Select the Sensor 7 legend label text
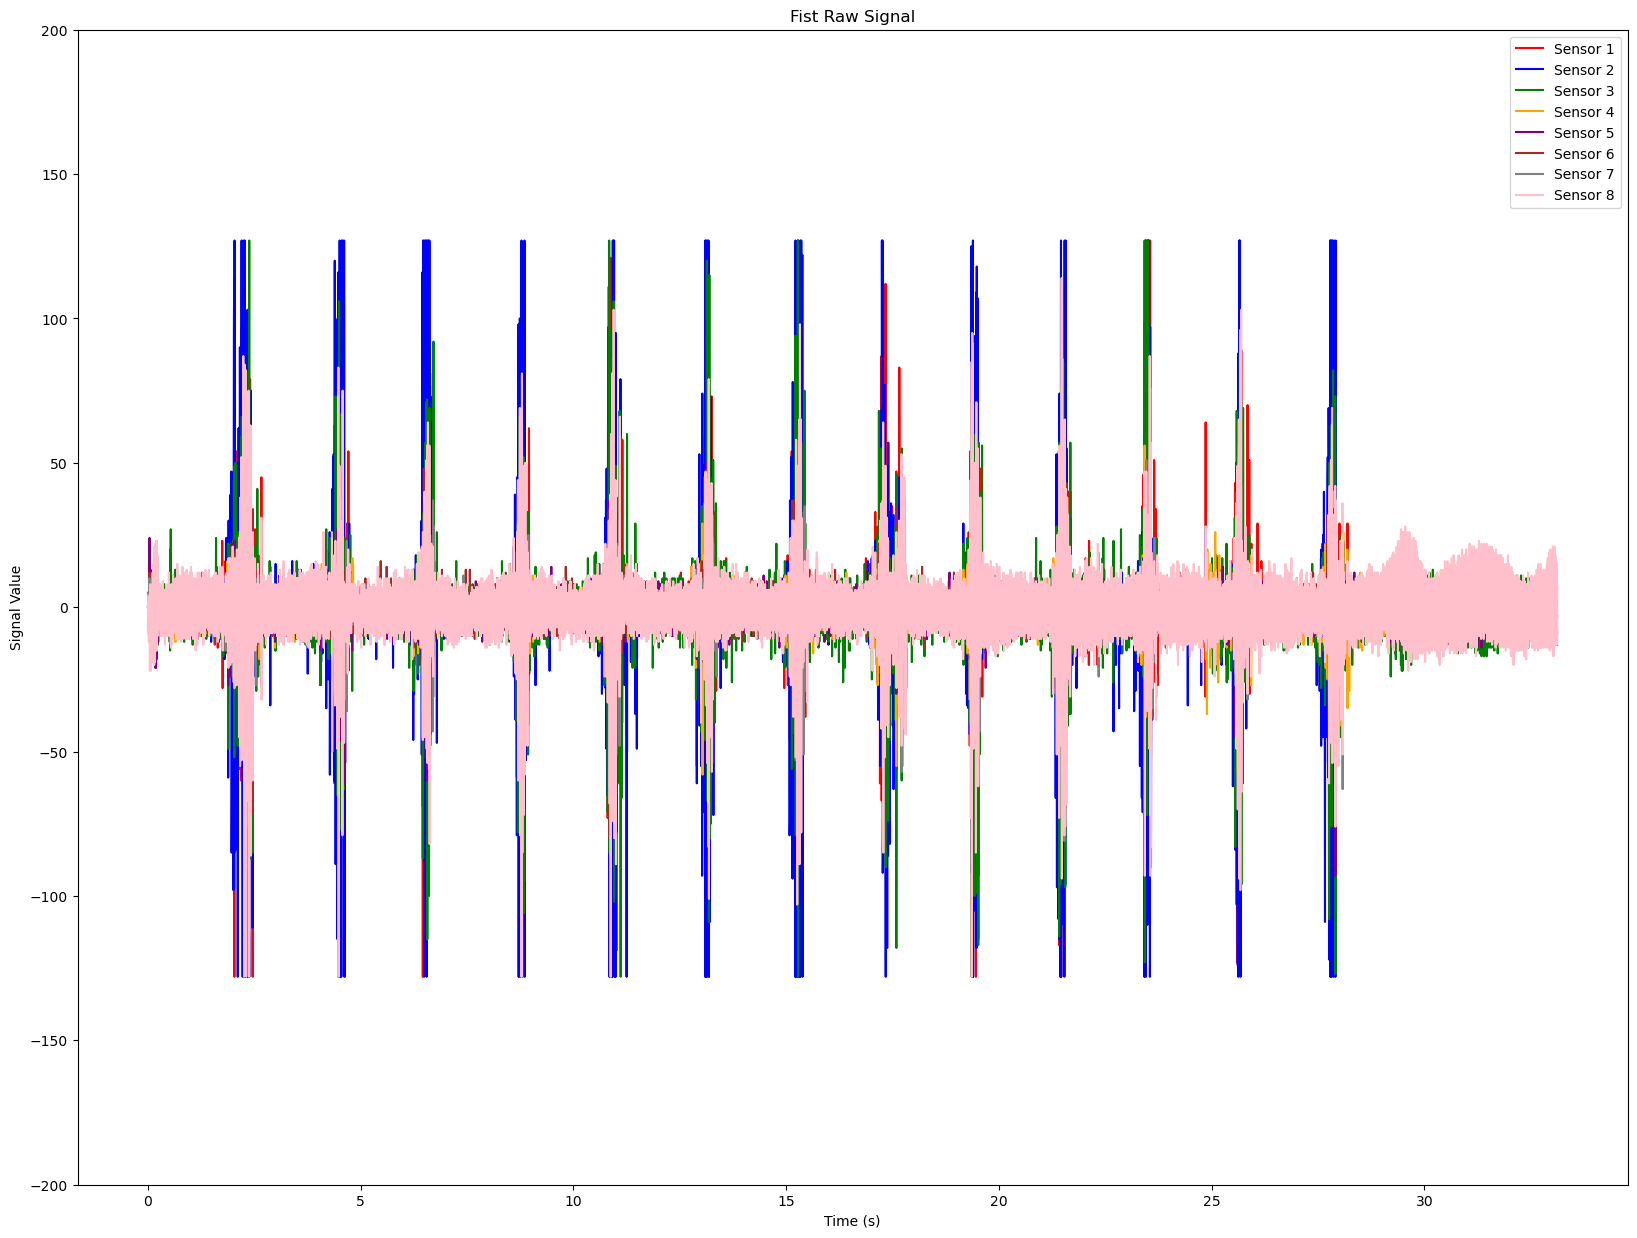The width and height of the screenshot is (1637, 1238). pyautogui.click(x=1583, y=174)
